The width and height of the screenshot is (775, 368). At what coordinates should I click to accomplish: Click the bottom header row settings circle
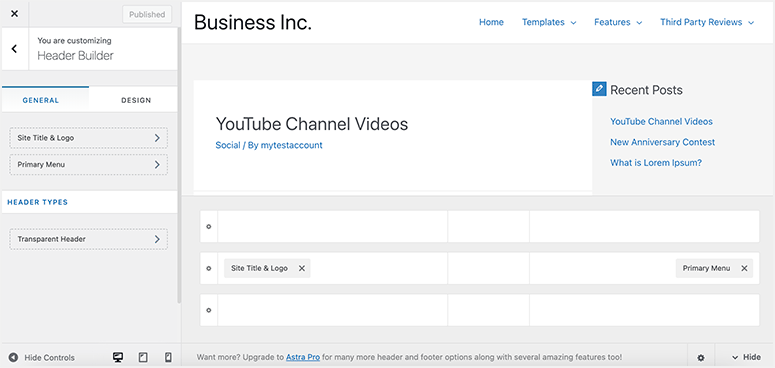[x=209, y=310]
